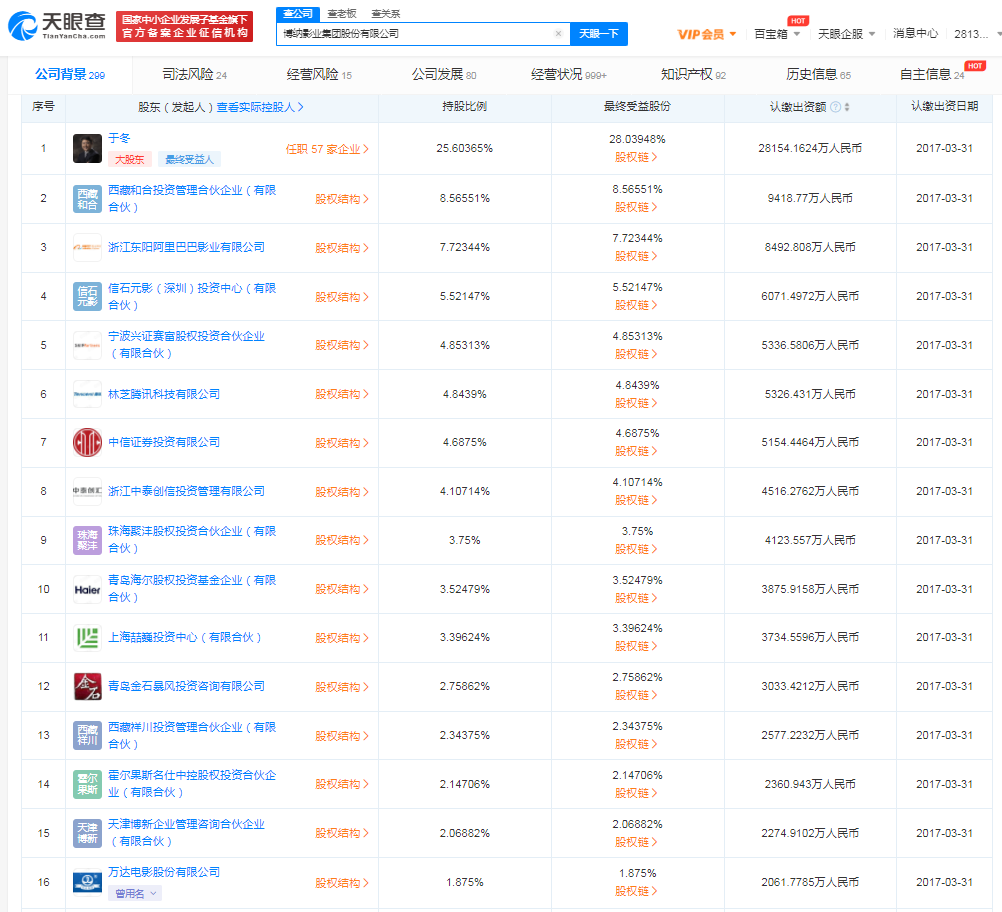The image size is (1002, 912).
Task: Sort by 认缴出资额 using the sort arrows
Action: tap(847, 107)
